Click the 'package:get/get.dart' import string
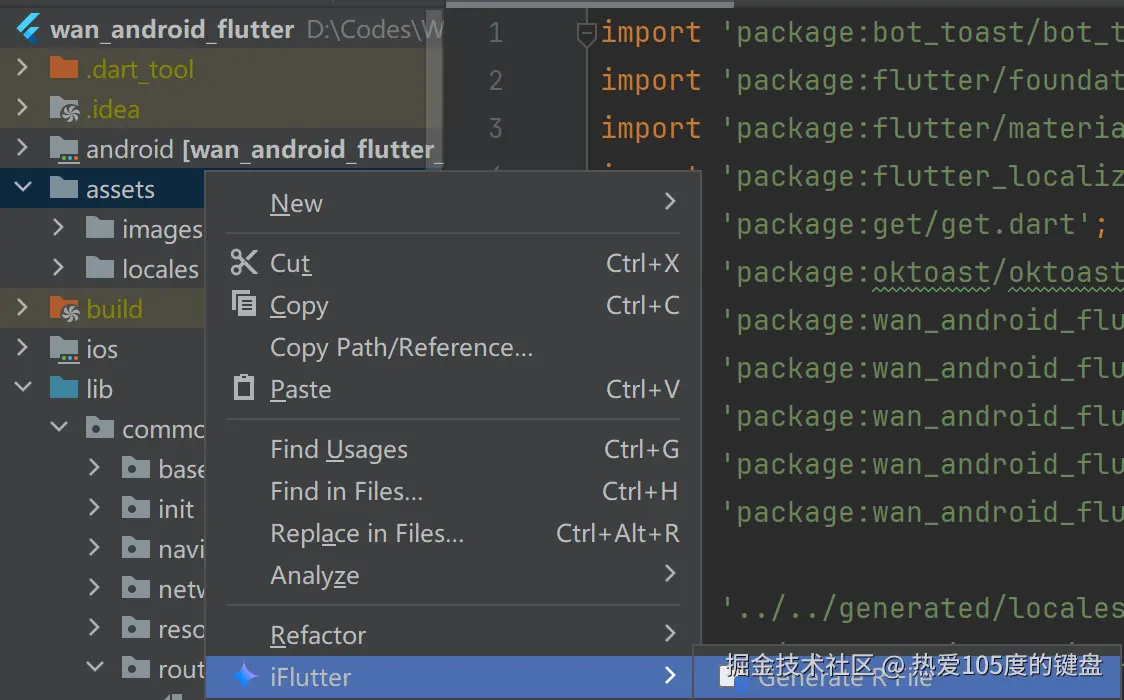 tap(907, 225)
